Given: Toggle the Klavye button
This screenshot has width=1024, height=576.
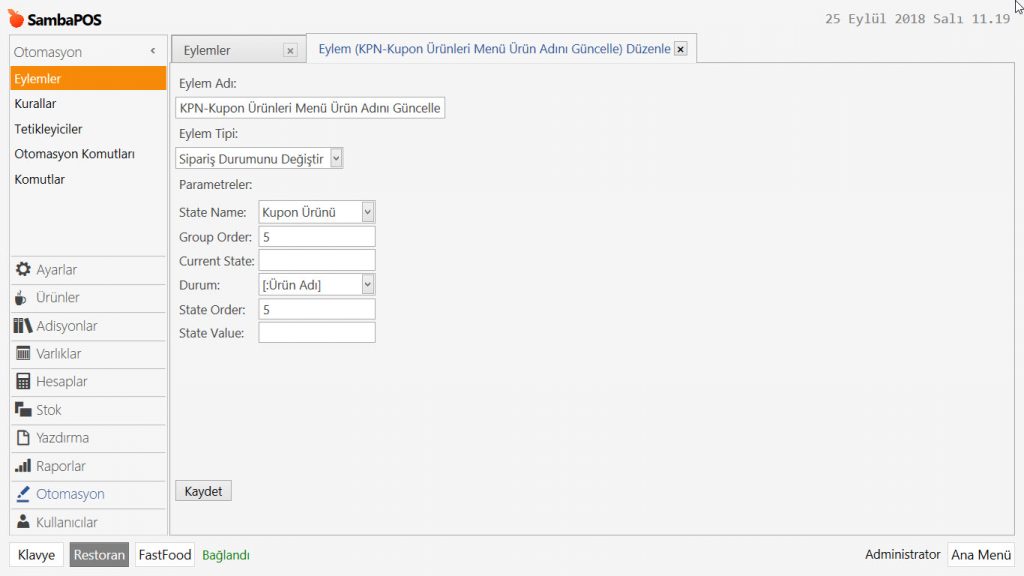Looking at the screenshot, I should coord(37,555).
